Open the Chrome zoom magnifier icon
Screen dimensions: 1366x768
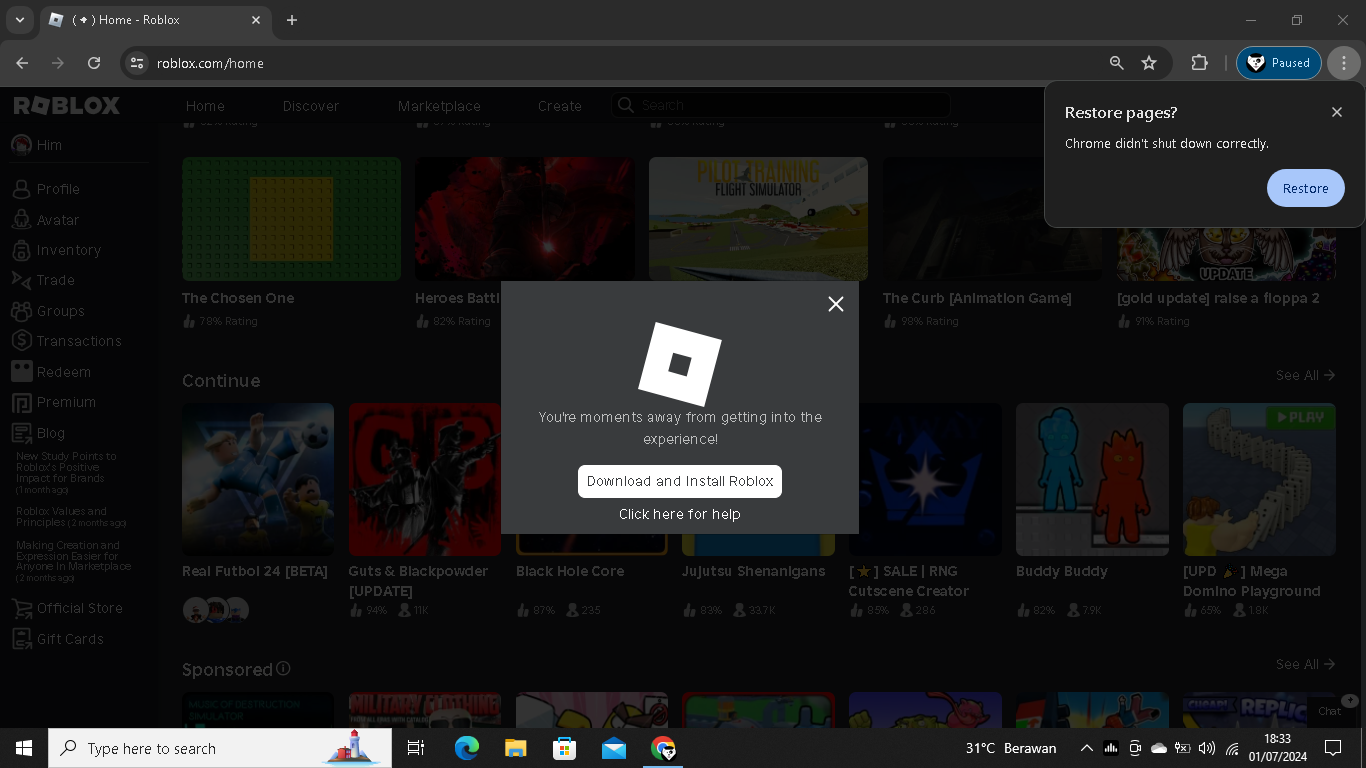1117,63
